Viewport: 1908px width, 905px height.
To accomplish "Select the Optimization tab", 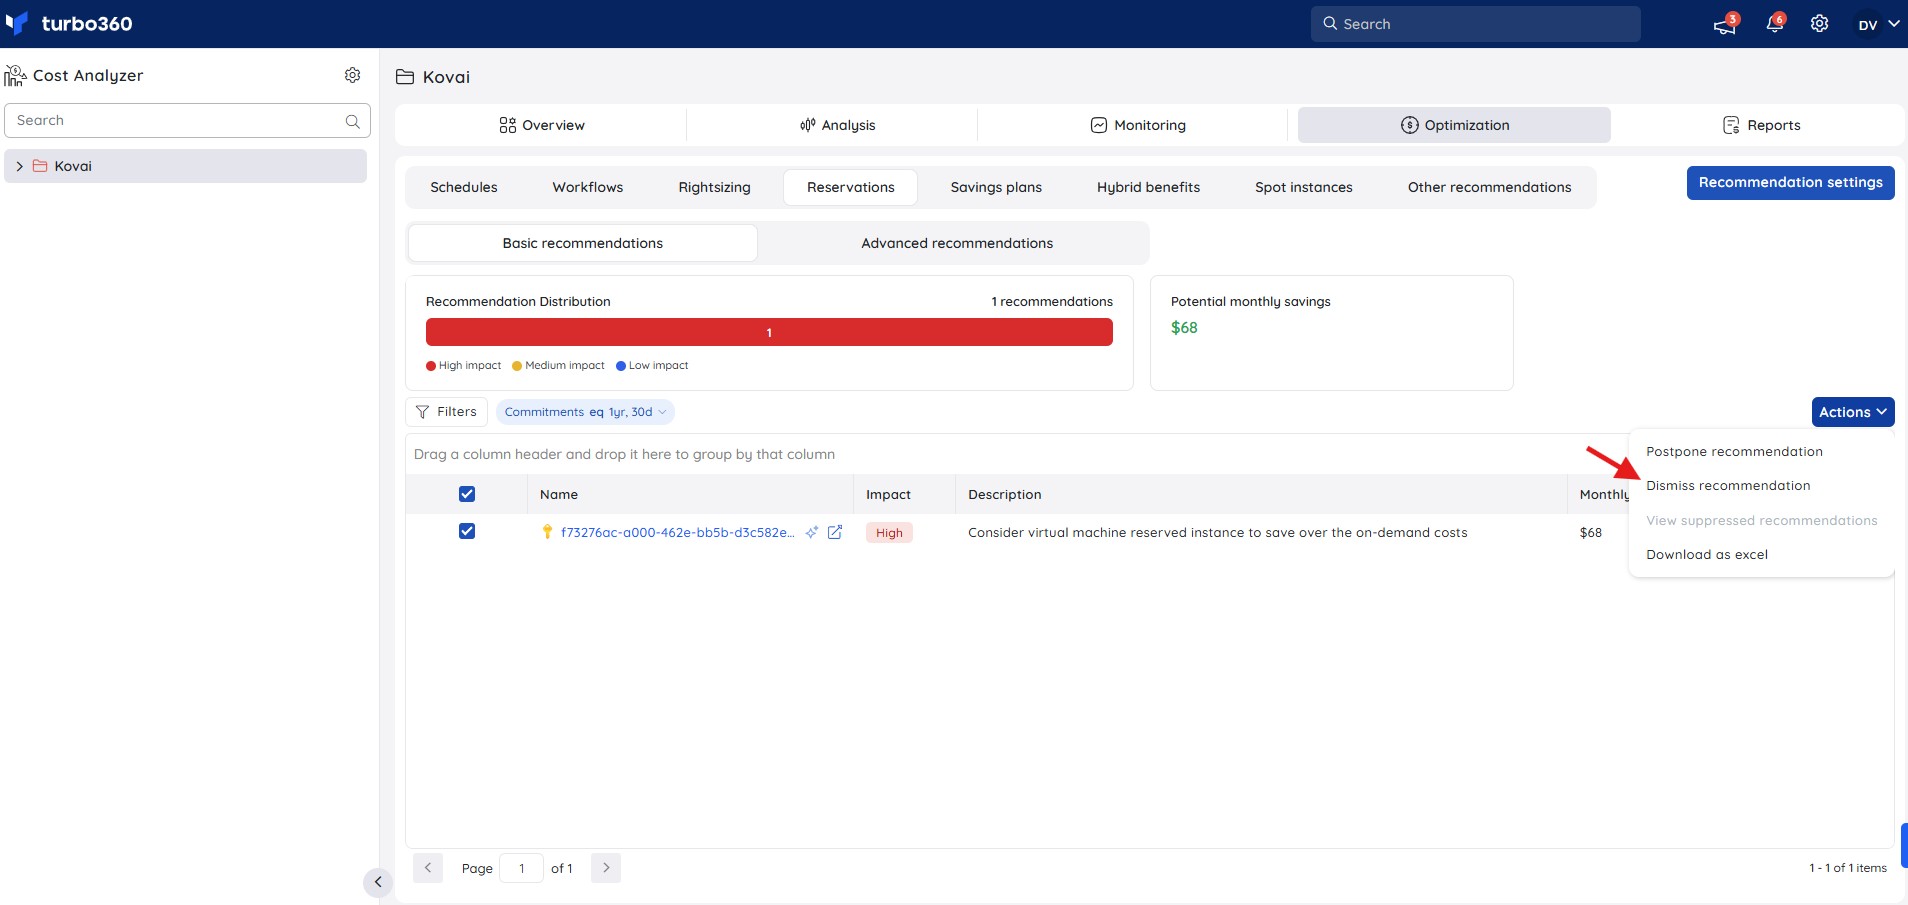I will click(1454, 125).
